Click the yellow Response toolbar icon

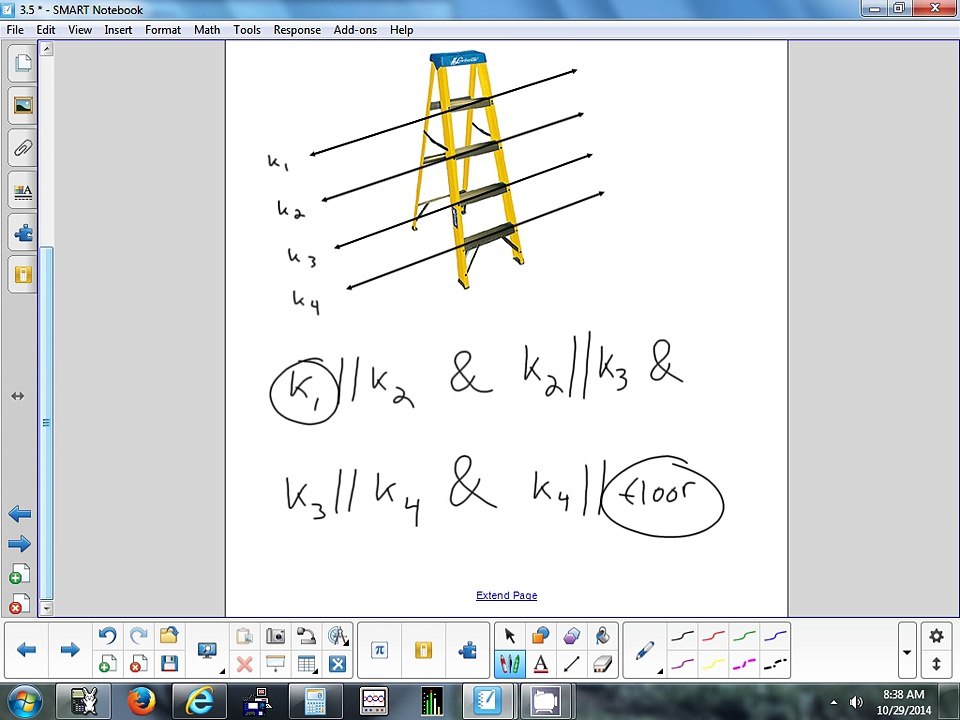(x=423, y=650)
